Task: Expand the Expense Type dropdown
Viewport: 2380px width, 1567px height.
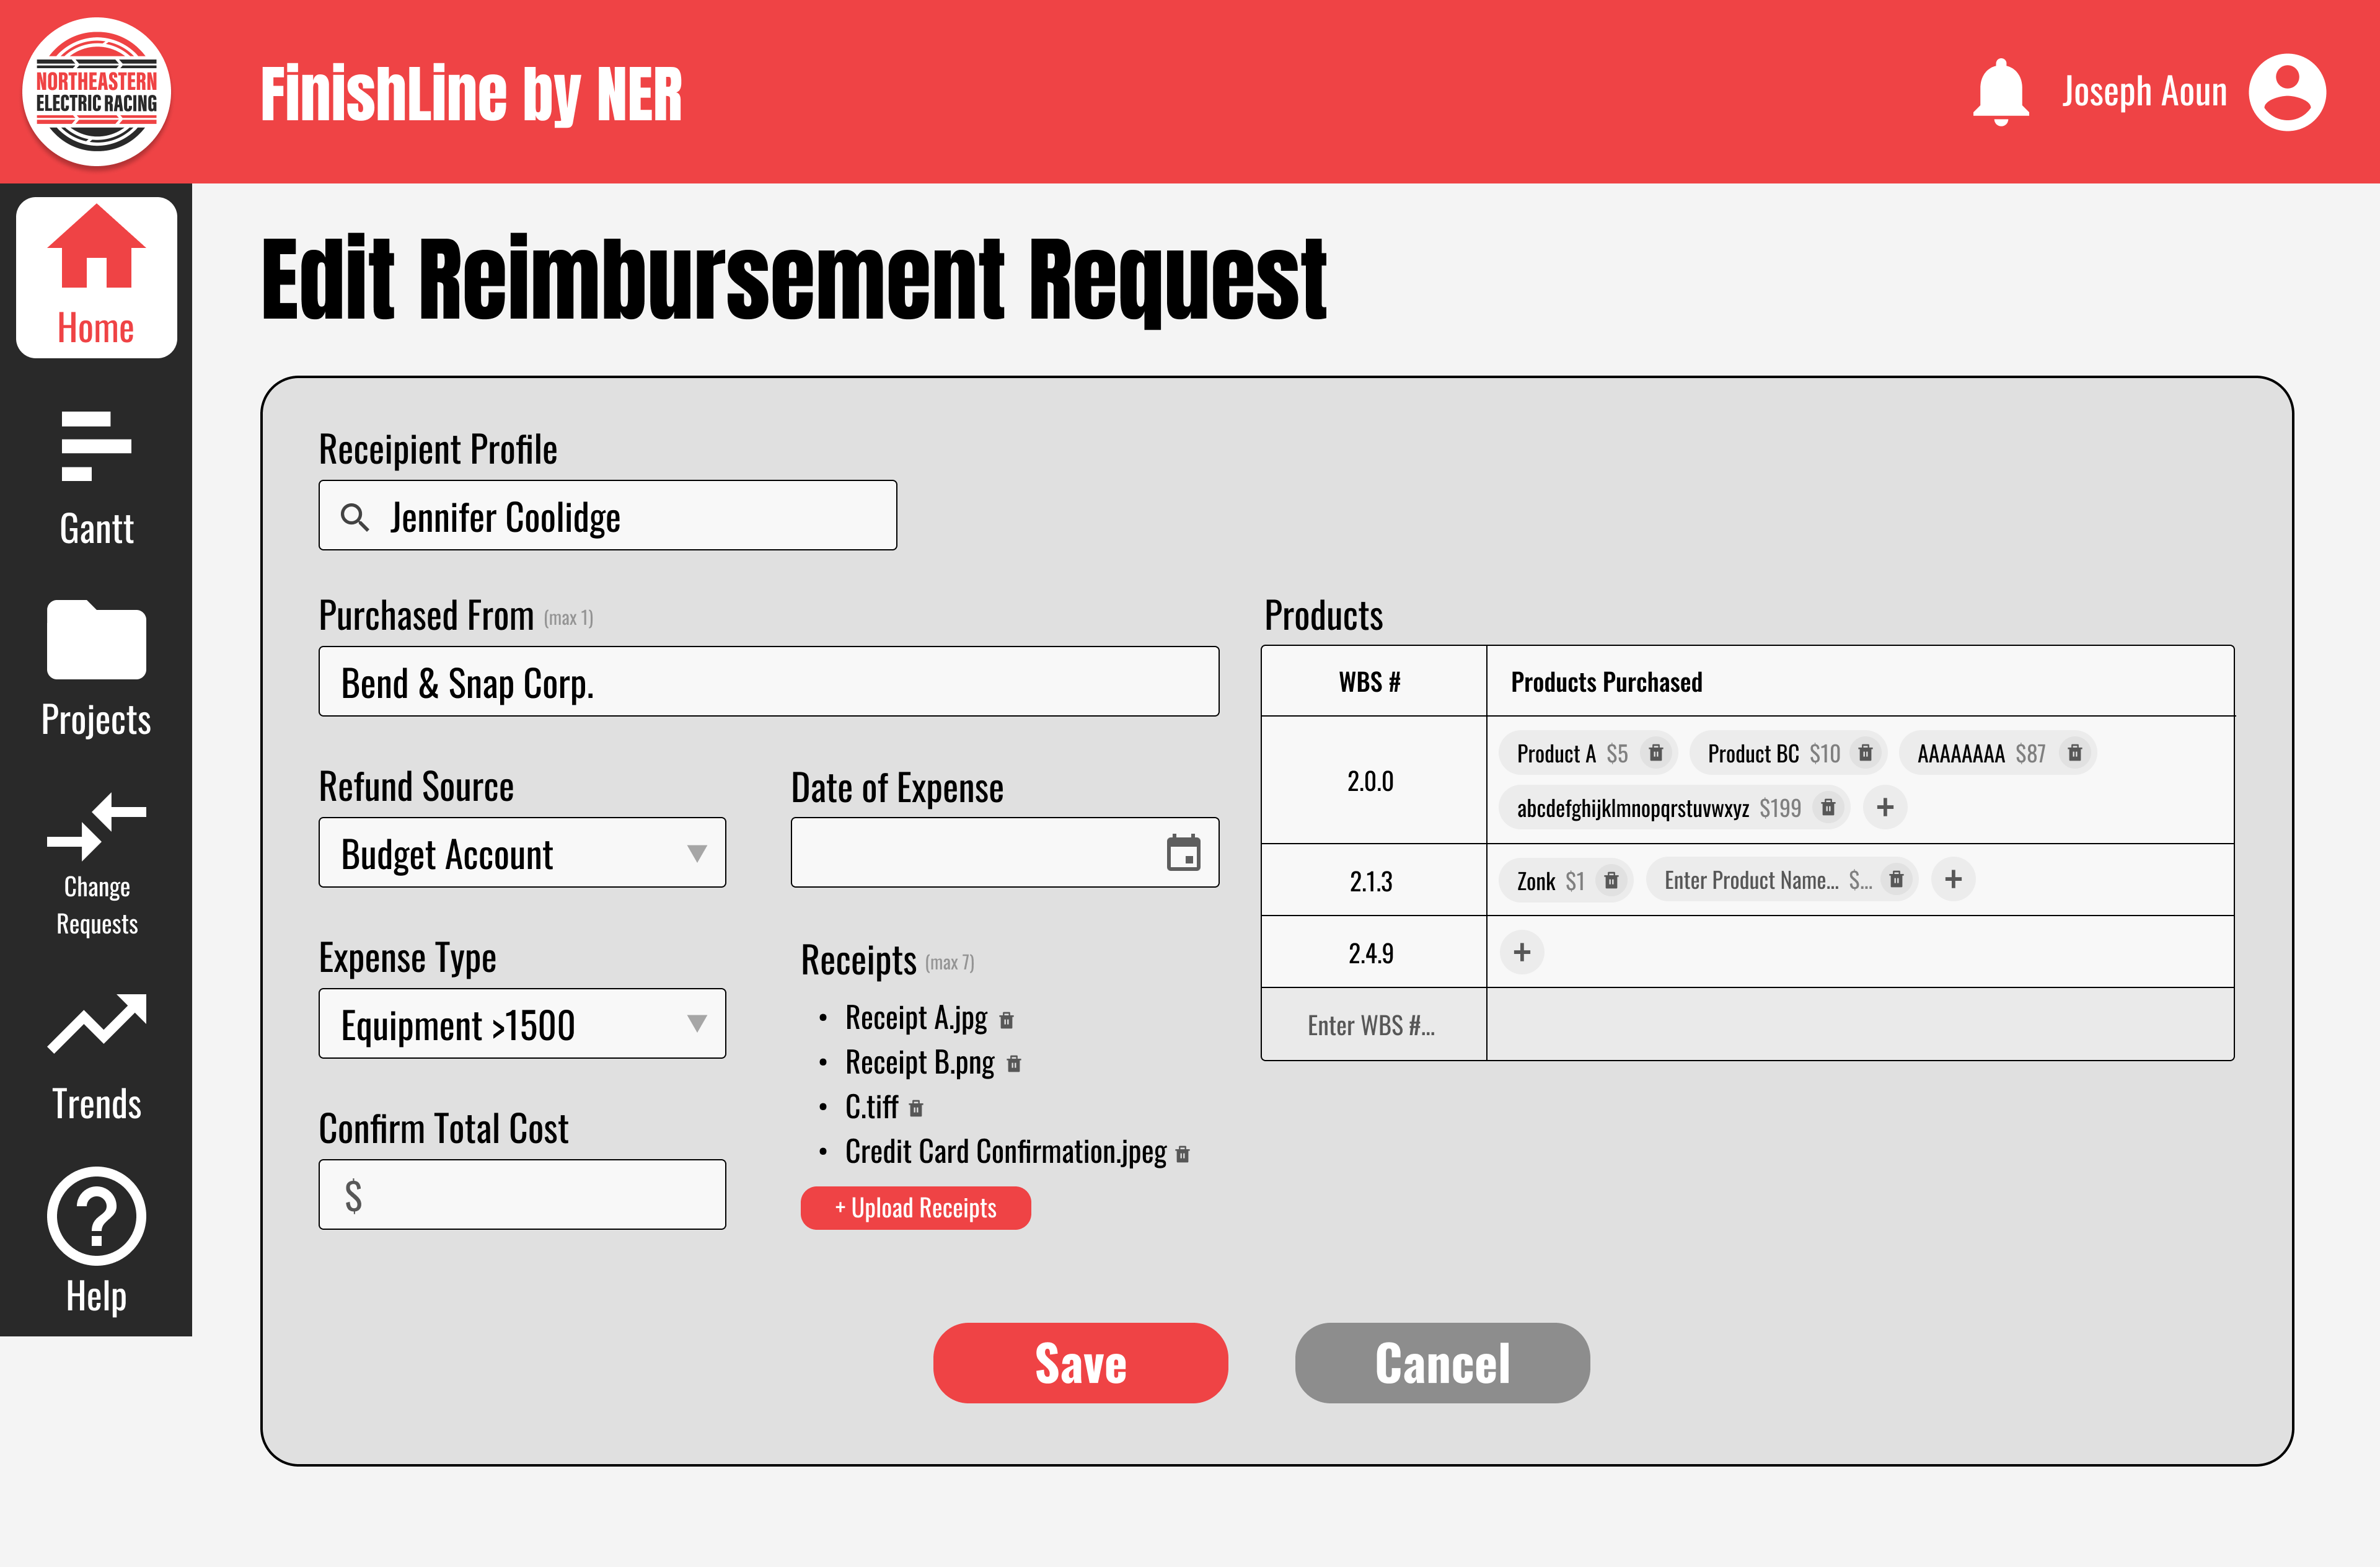Action: pyautogui.click(x=698, y=1023)
